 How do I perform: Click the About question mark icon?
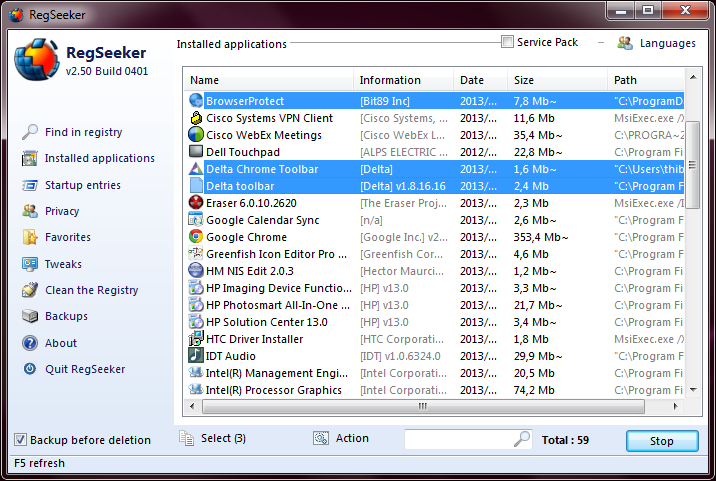click(x=30, y=343)
